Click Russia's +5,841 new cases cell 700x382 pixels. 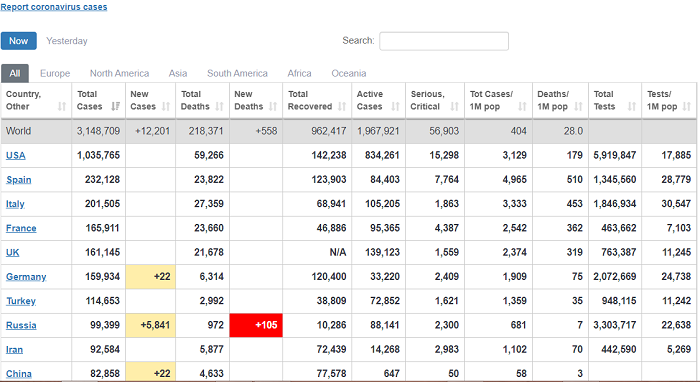pos(150,325)
